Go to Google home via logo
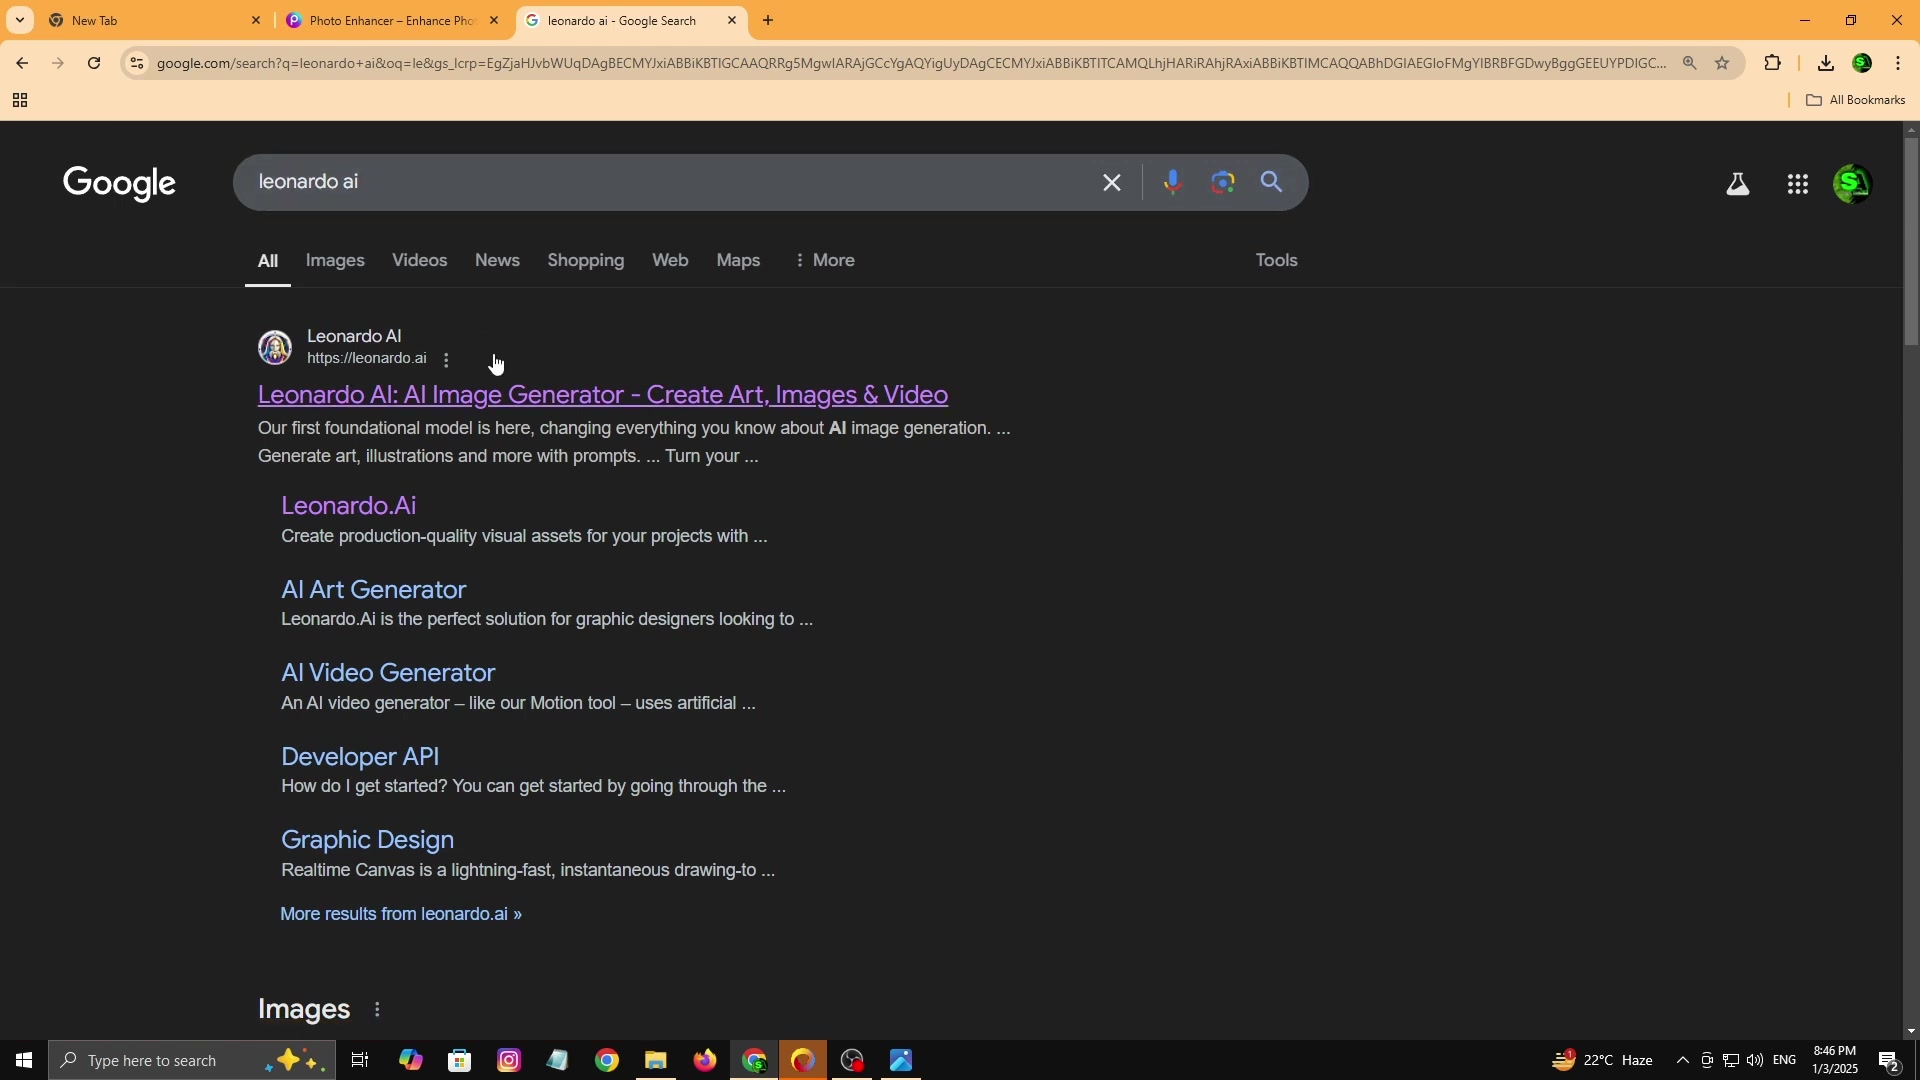 tap(119, 183)
